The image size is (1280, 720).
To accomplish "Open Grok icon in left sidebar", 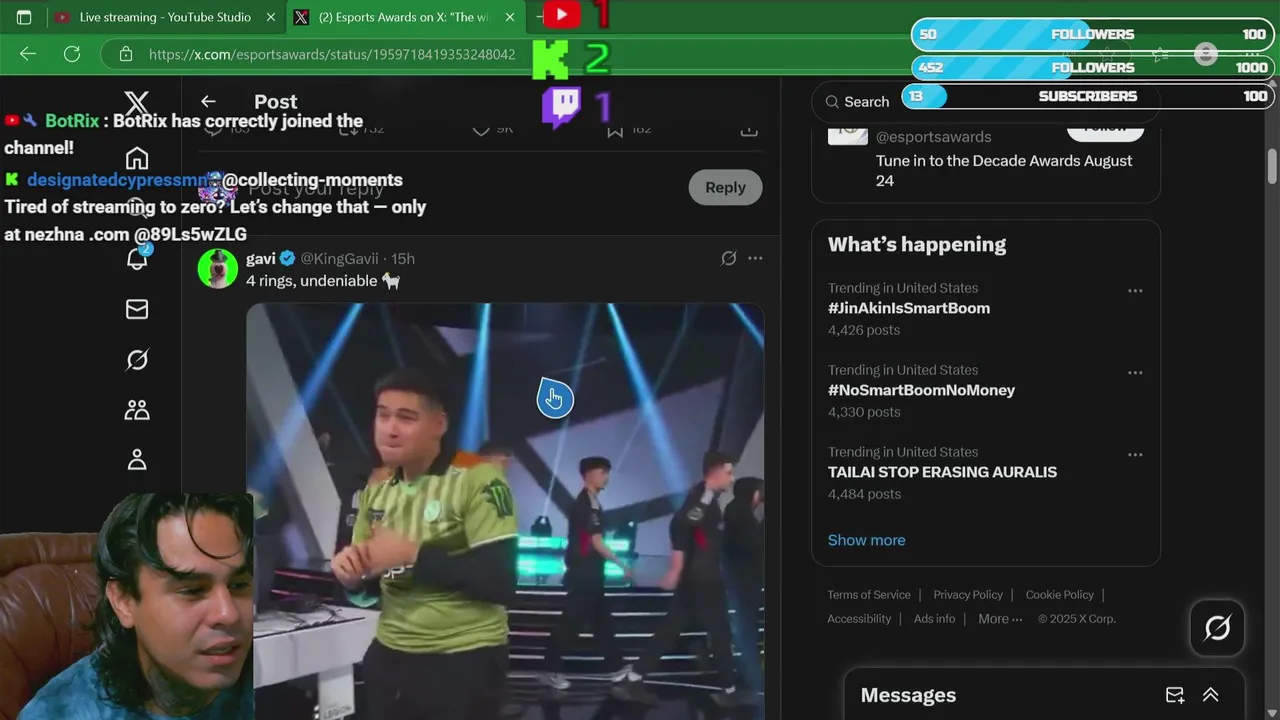I will 137,359.
